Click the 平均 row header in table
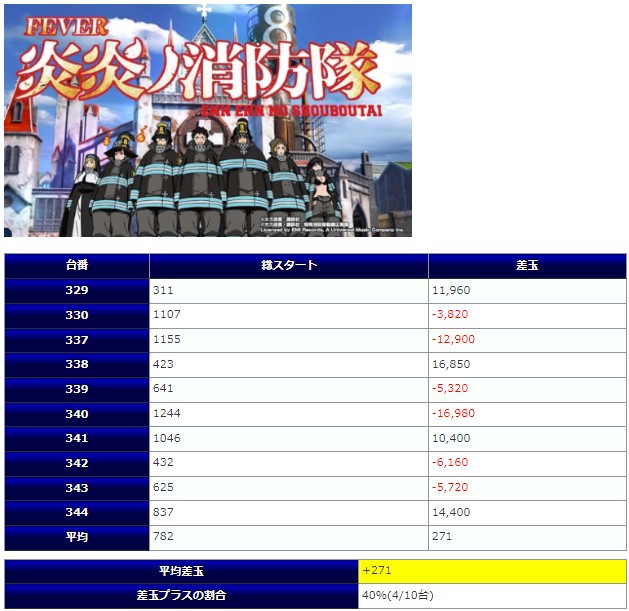This screenshot has height=611, width=629. (x=77, y=538)
